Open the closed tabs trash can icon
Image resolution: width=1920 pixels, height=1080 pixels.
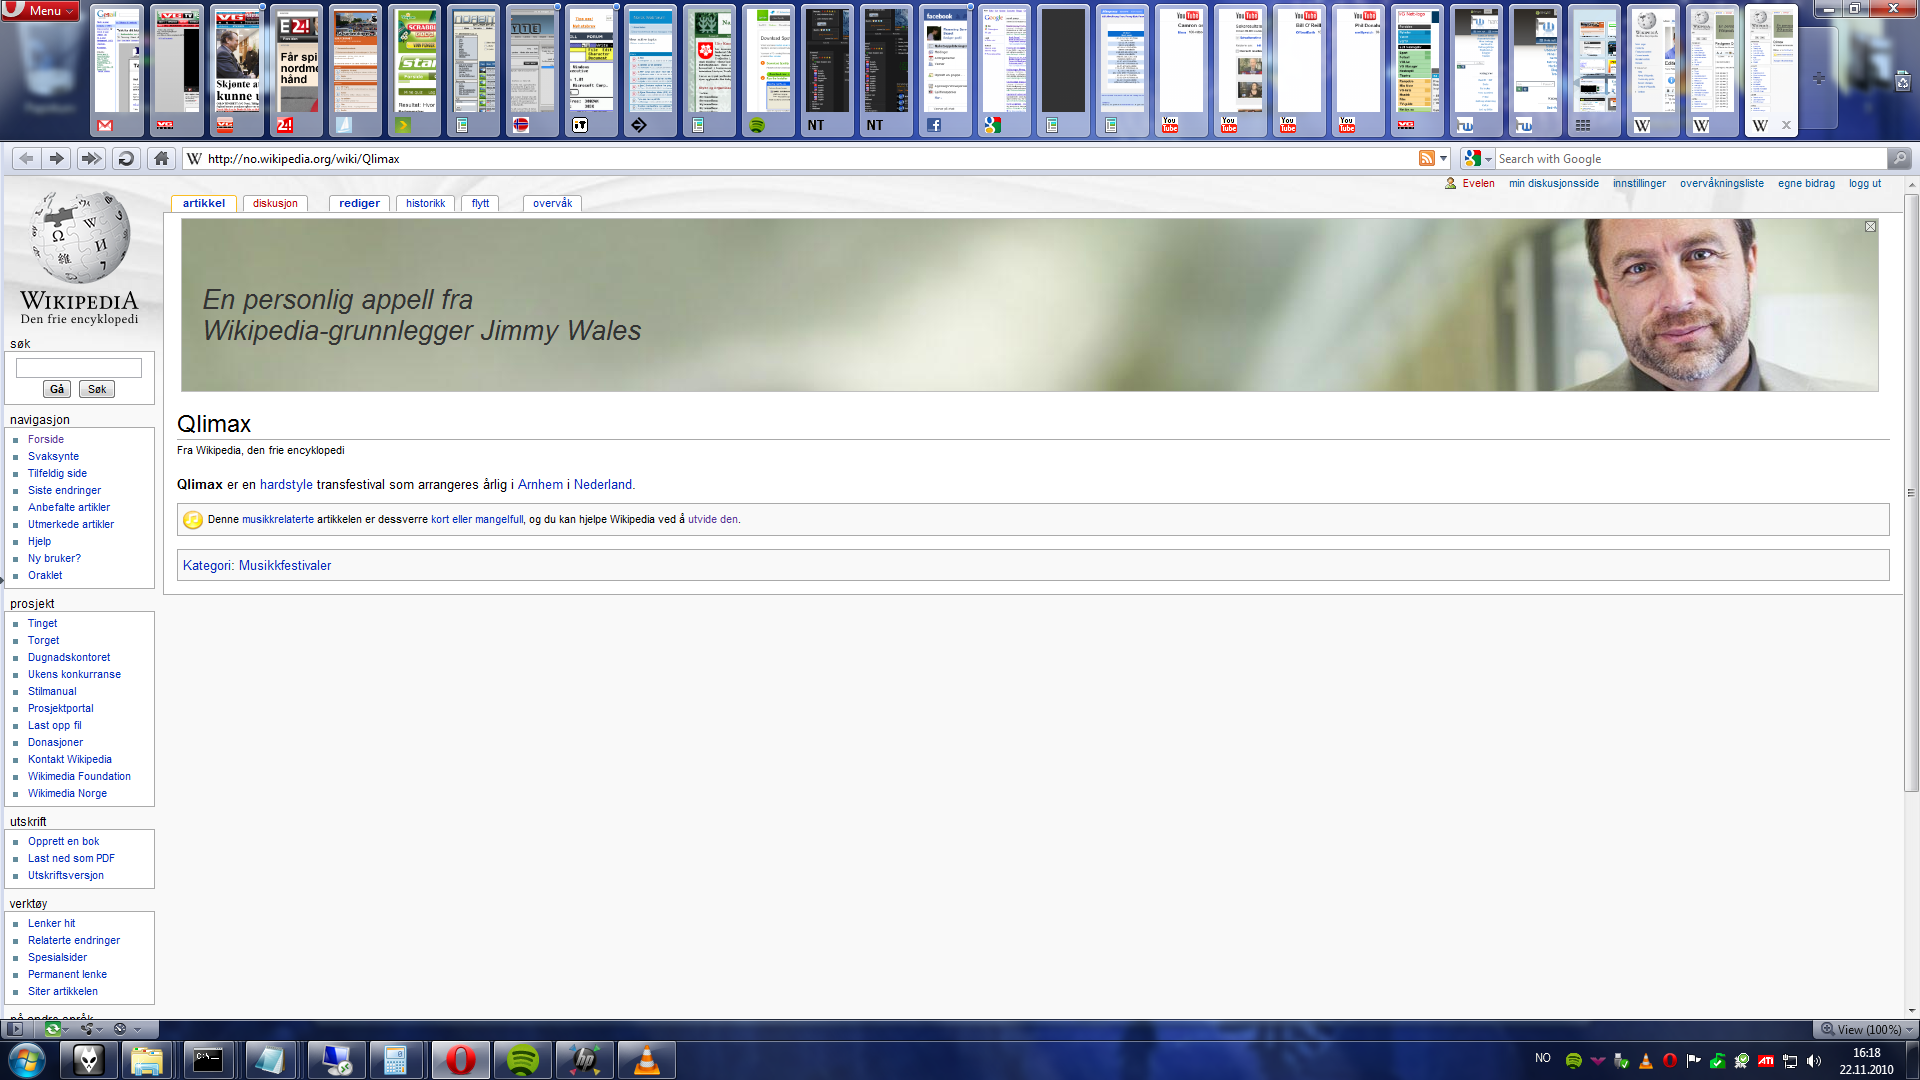click(1902, 82)
